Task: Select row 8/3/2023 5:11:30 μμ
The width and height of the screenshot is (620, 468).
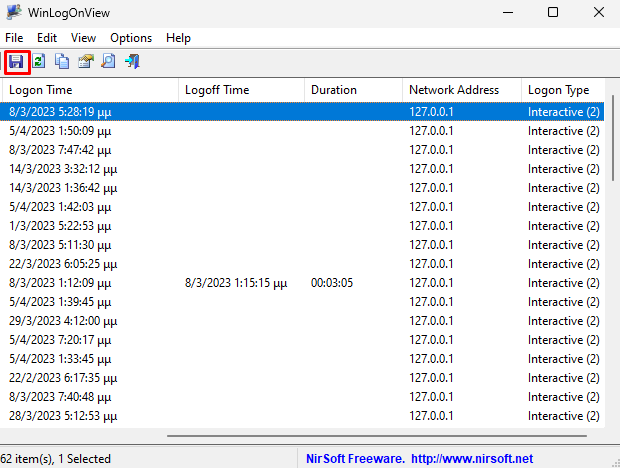Action: (x=302, y=245)
